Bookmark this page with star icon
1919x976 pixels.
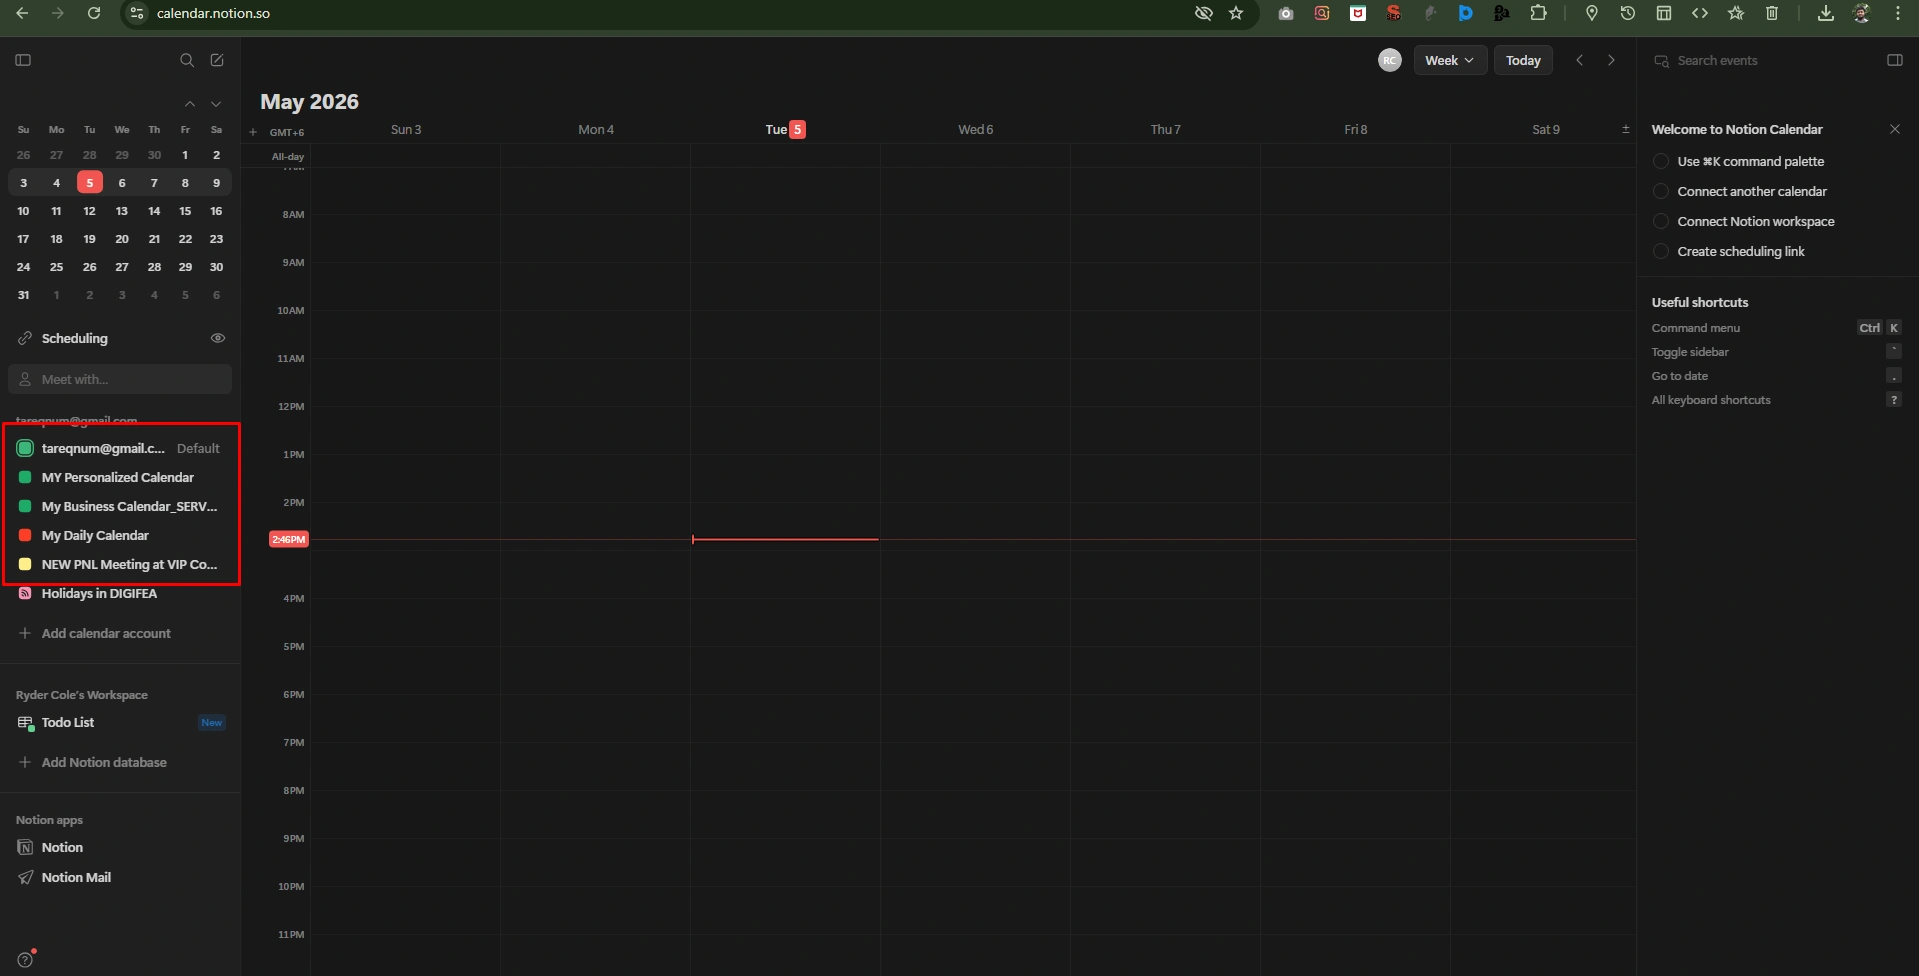pos(1236,13)
